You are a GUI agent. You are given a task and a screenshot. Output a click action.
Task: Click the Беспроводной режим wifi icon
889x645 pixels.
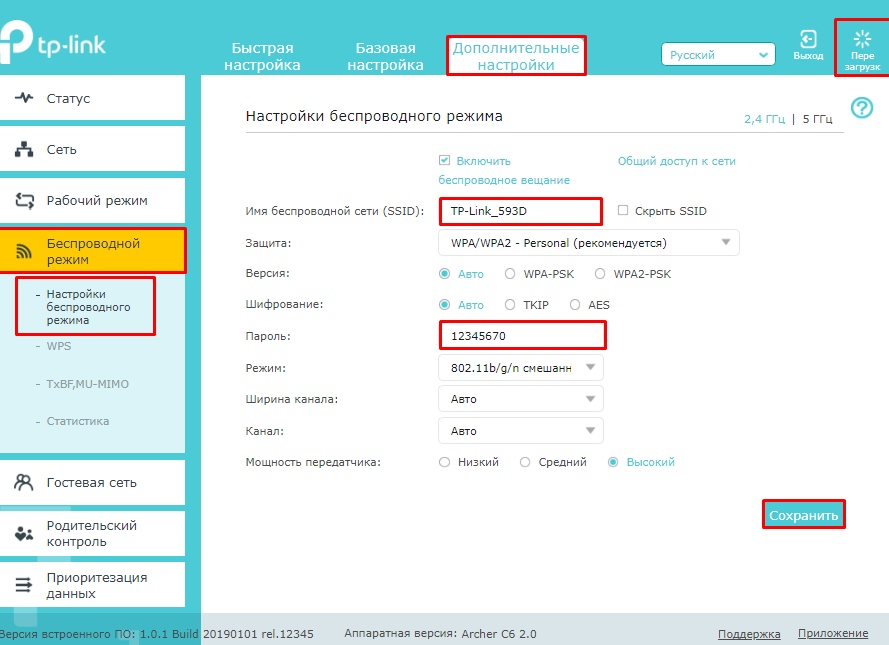23,251
